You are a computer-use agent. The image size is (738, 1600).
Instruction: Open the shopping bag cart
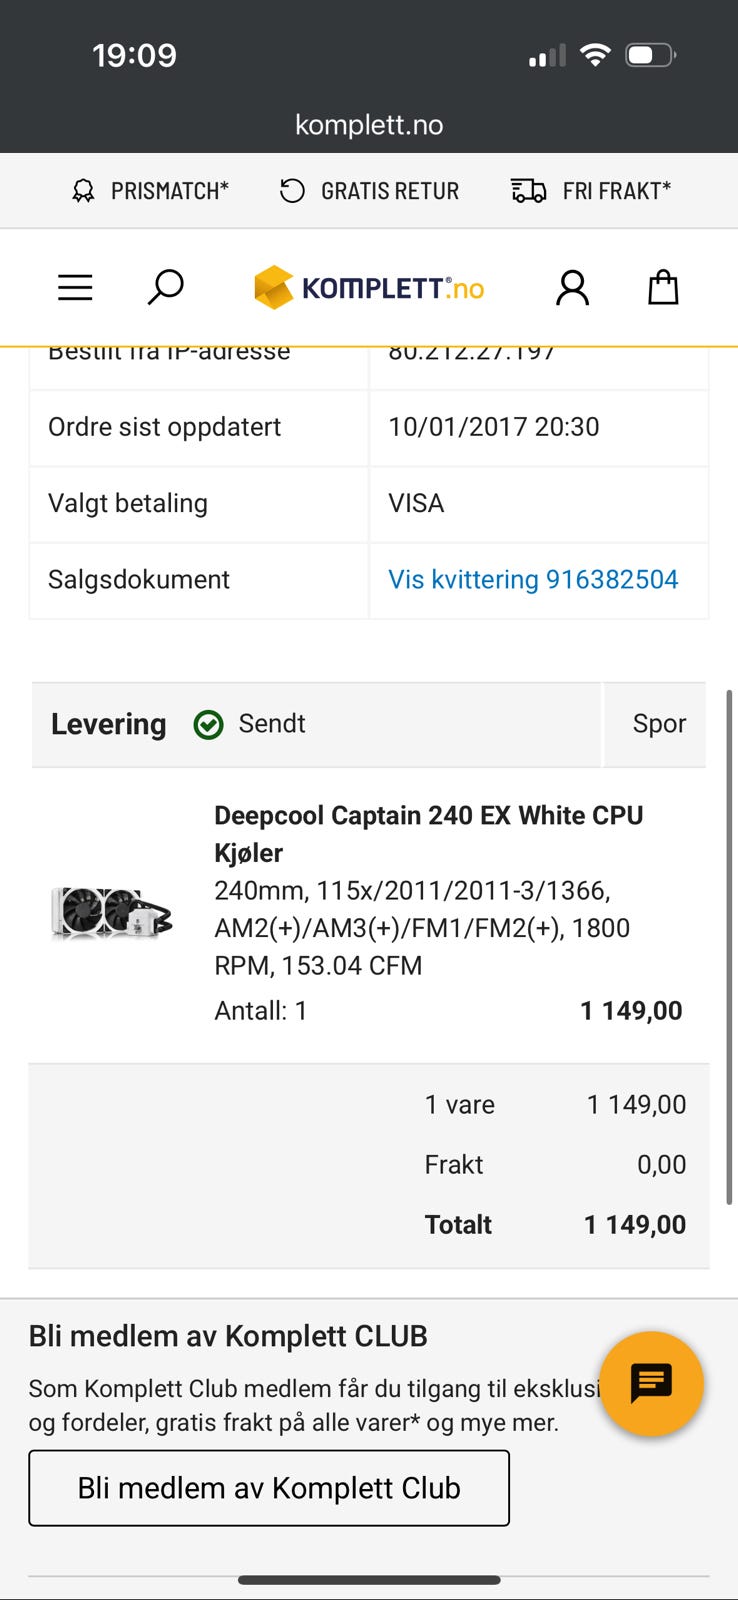point(663,288)
